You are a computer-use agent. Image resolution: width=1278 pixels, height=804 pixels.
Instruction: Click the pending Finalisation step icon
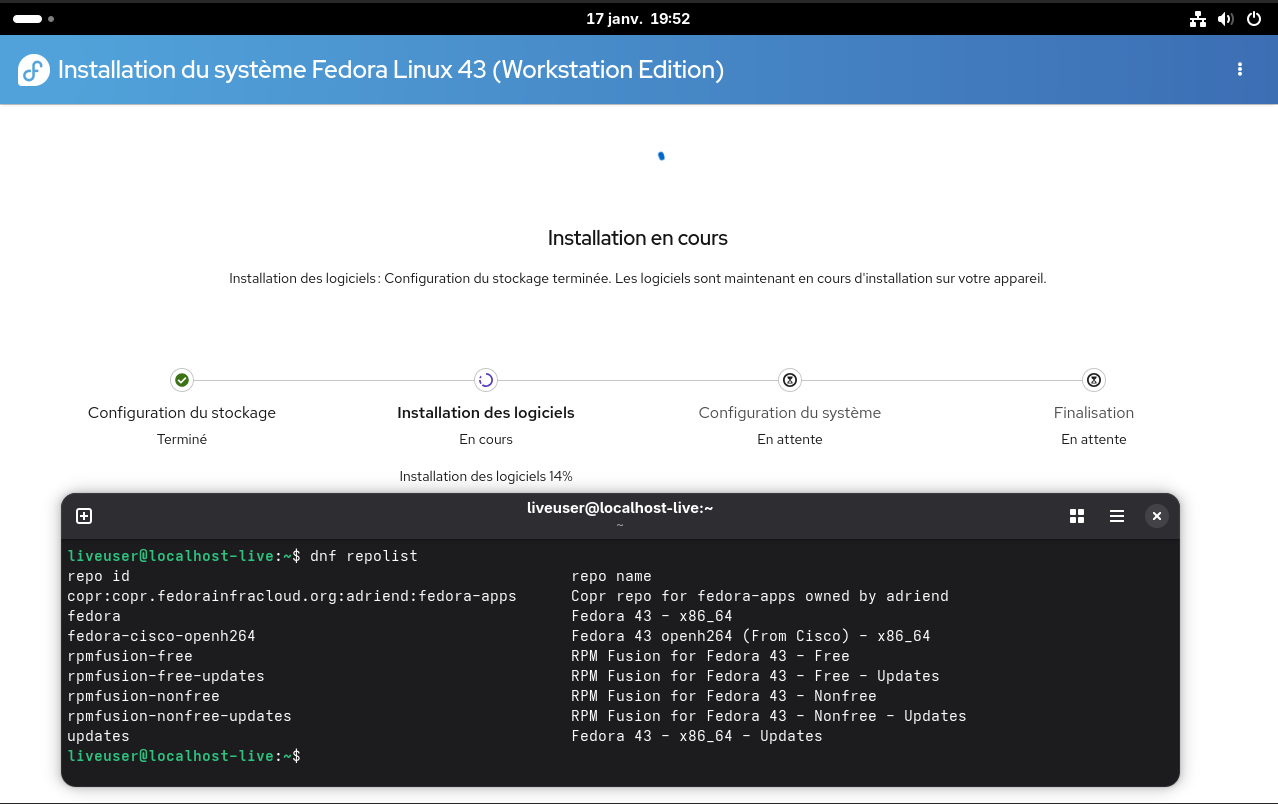(1094, 380)
